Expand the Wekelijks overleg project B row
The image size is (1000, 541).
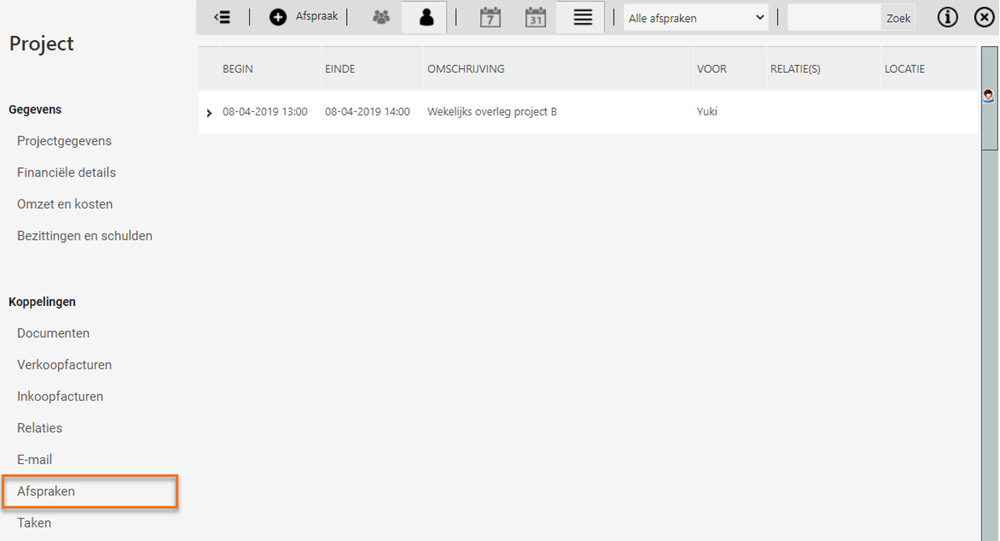(209, 113)
